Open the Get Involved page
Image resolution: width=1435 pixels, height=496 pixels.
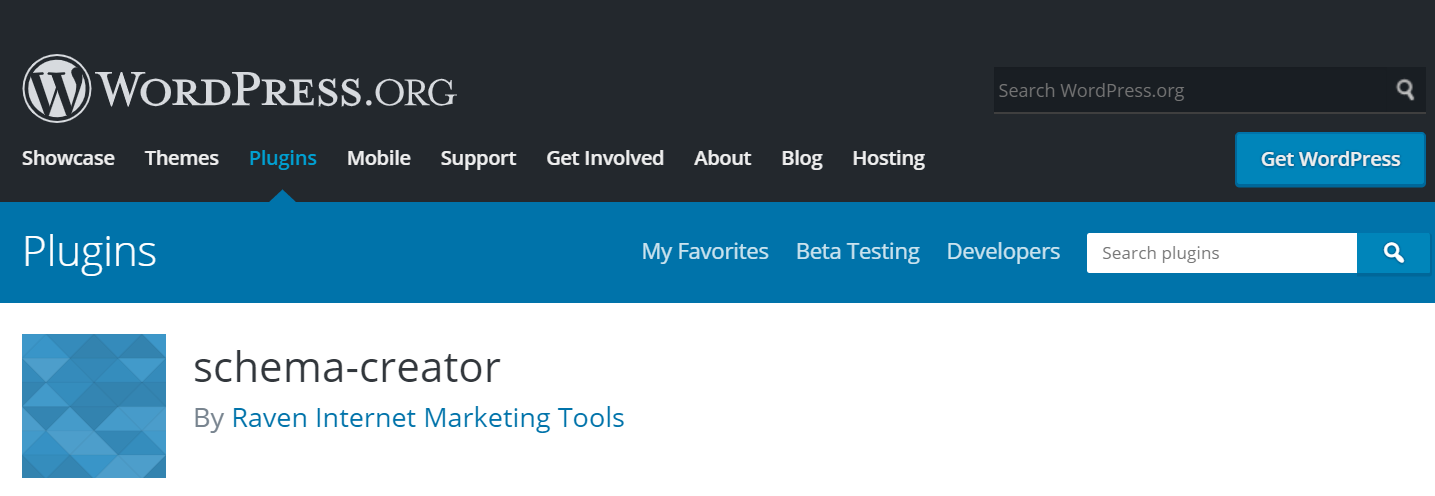(605, 158)
